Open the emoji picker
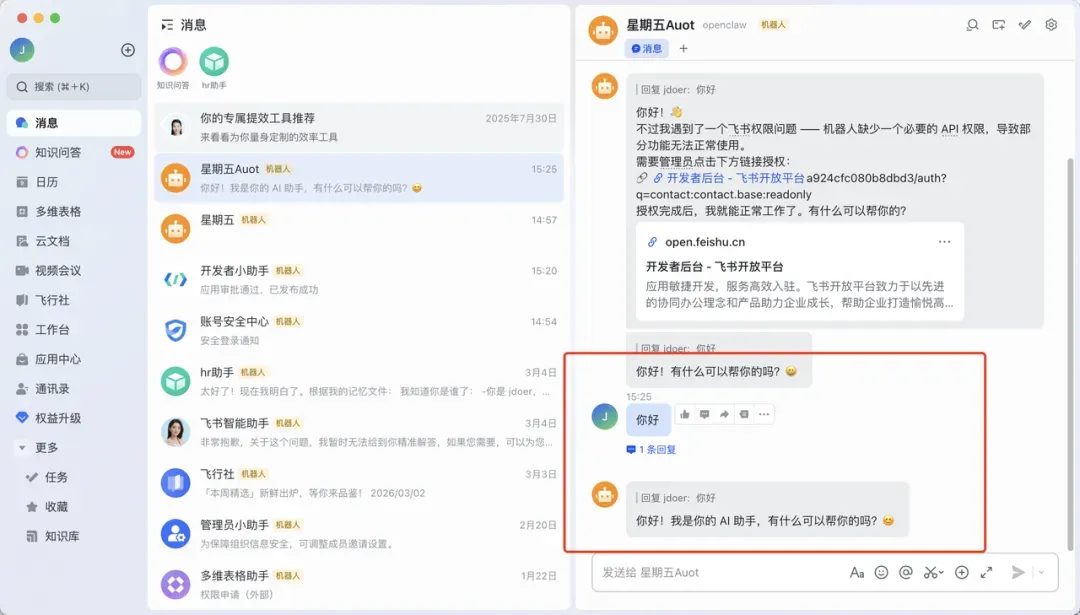Viewport: 1080px width, 615px height. coord(882,572)
